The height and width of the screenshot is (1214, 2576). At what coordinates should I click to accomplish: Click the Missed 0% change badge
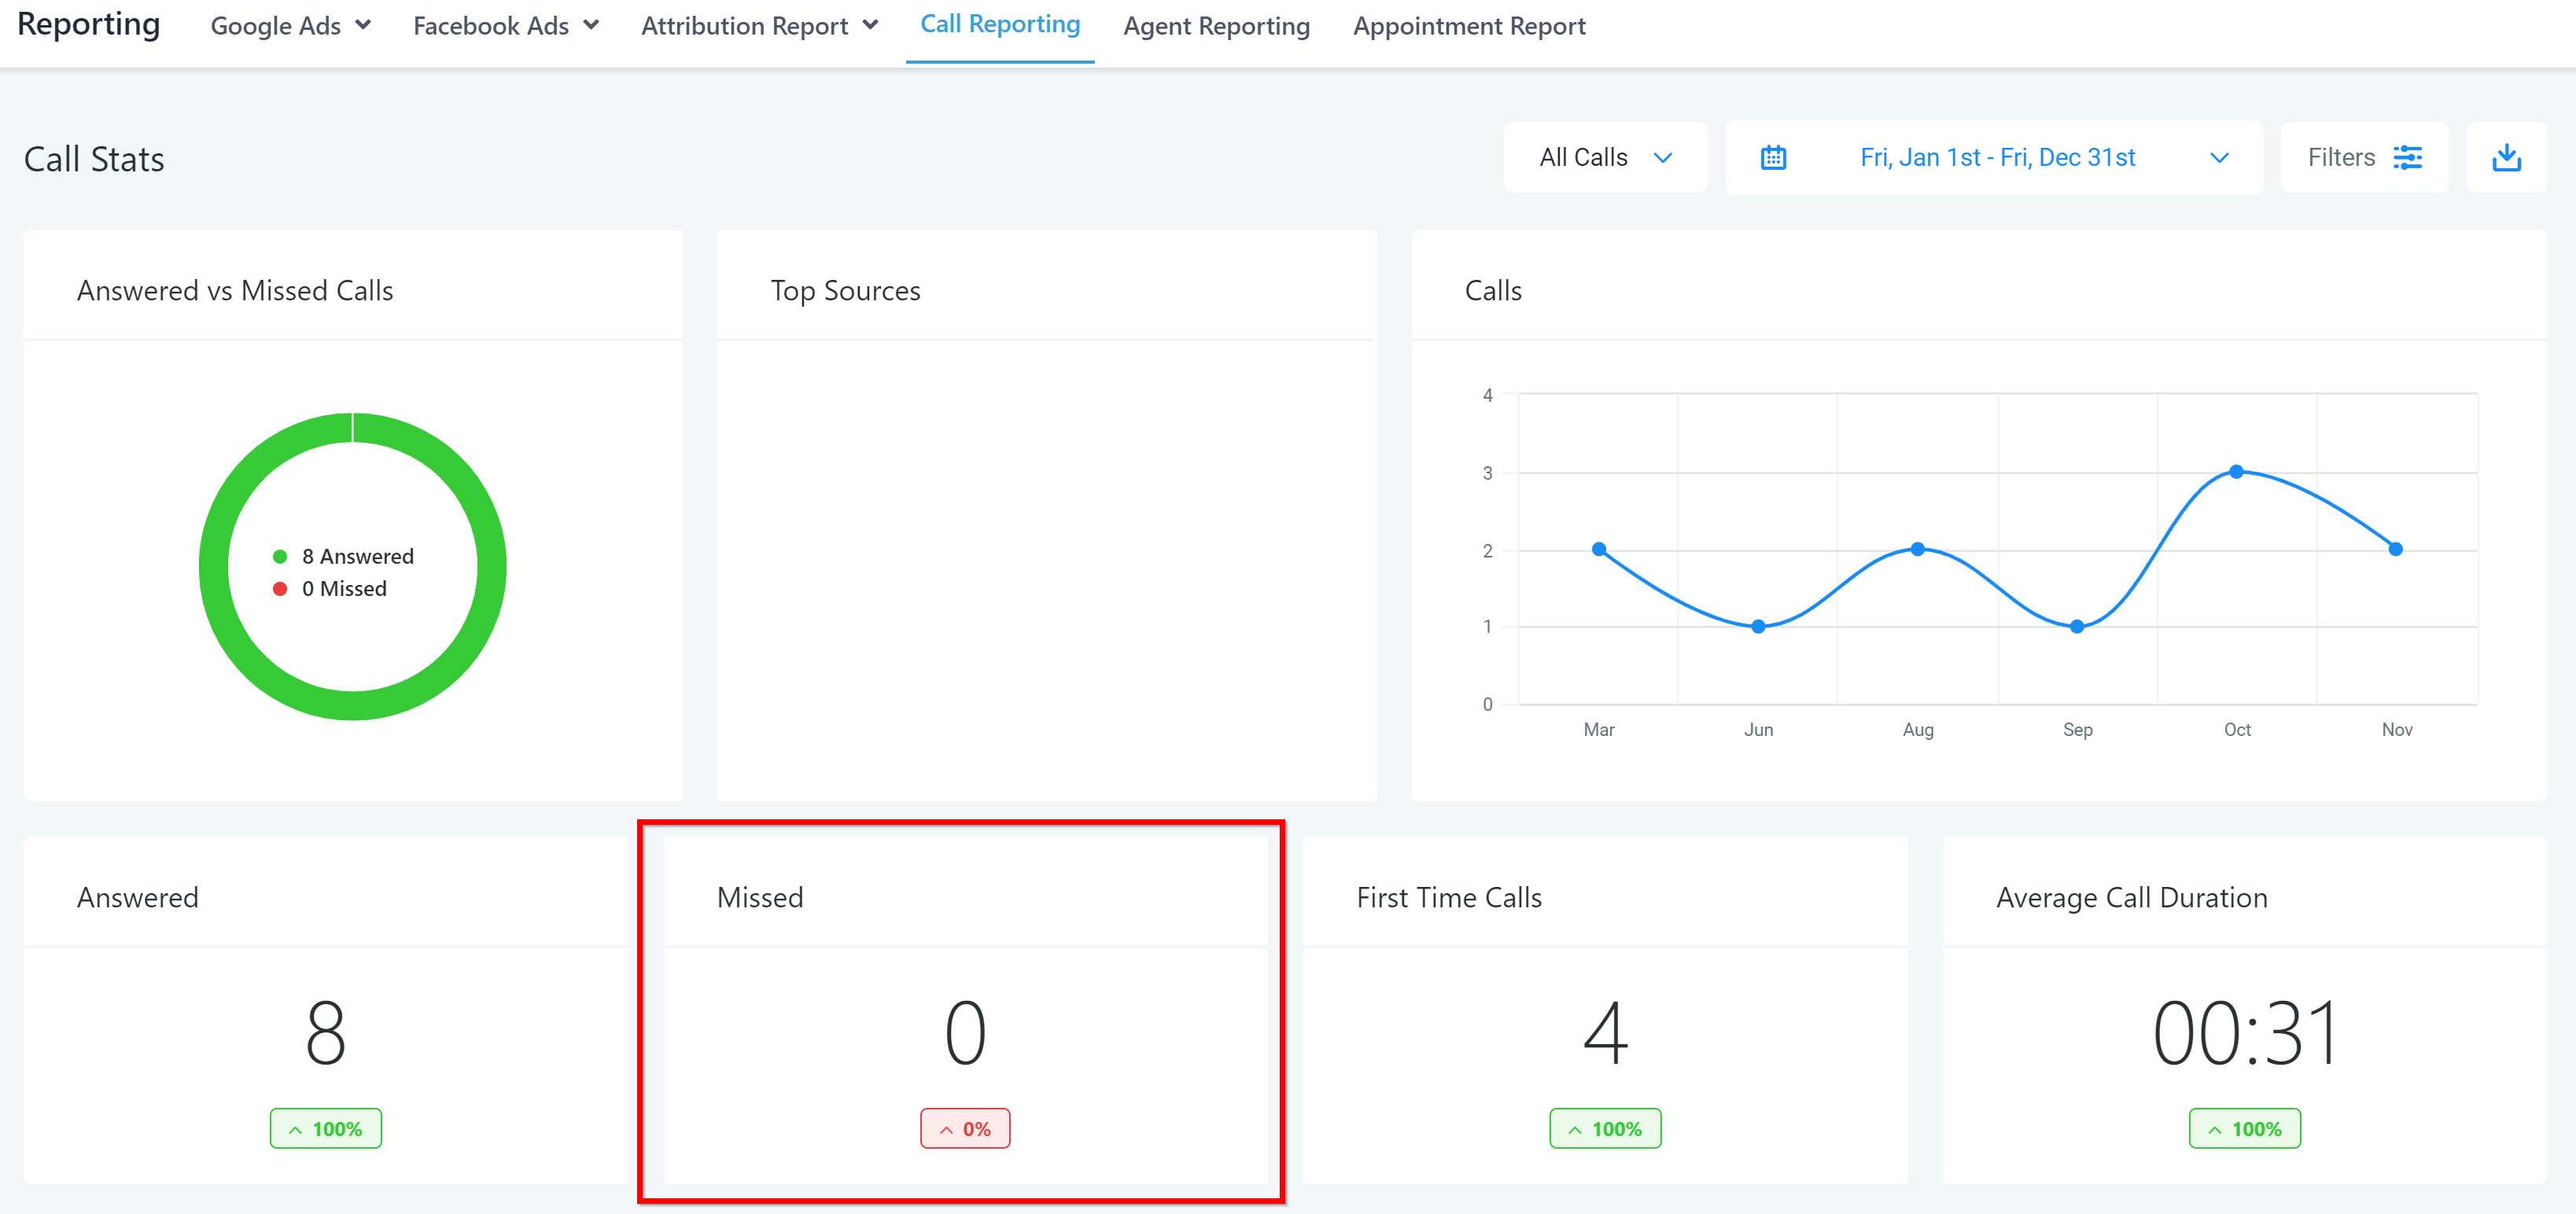coord(965,1128)
